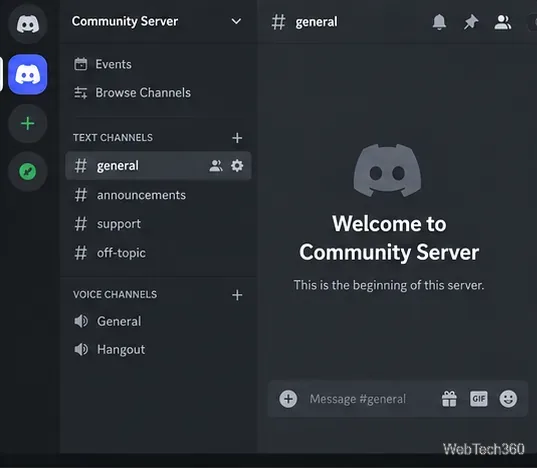The width and height of the screenshot is (537, 468).
Task: Click invite people icon on general channel
Action: (216, 166)
